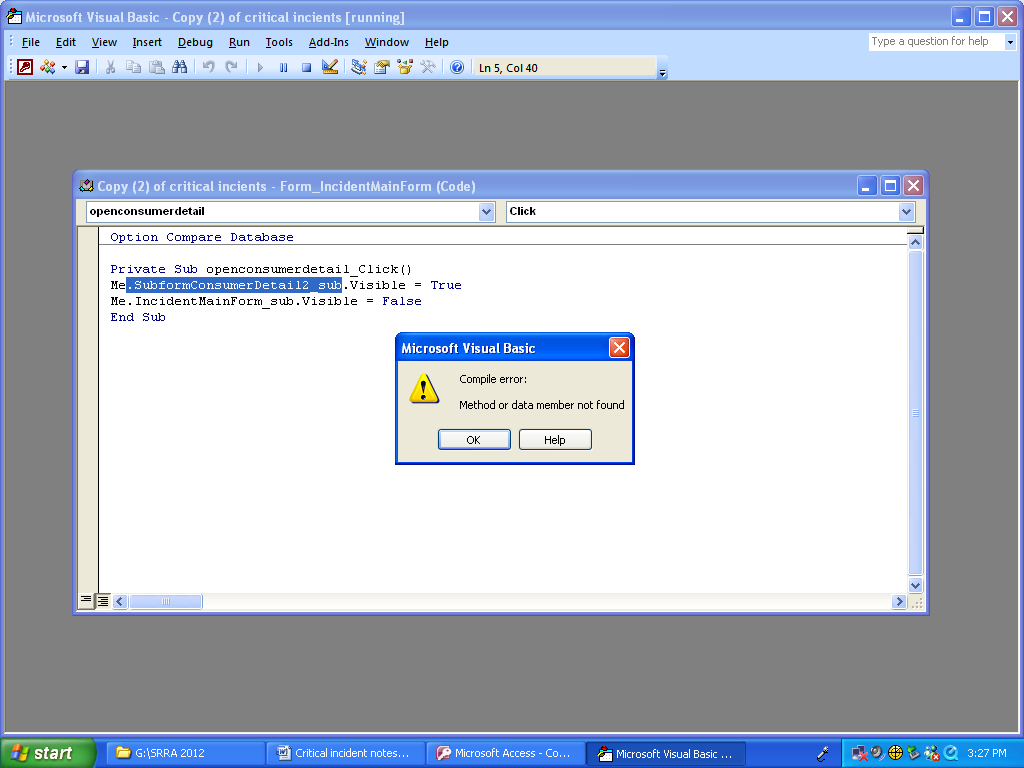Expand the openconsumerdetail object dropdown
1024x768 pixels.
point(487,212)
